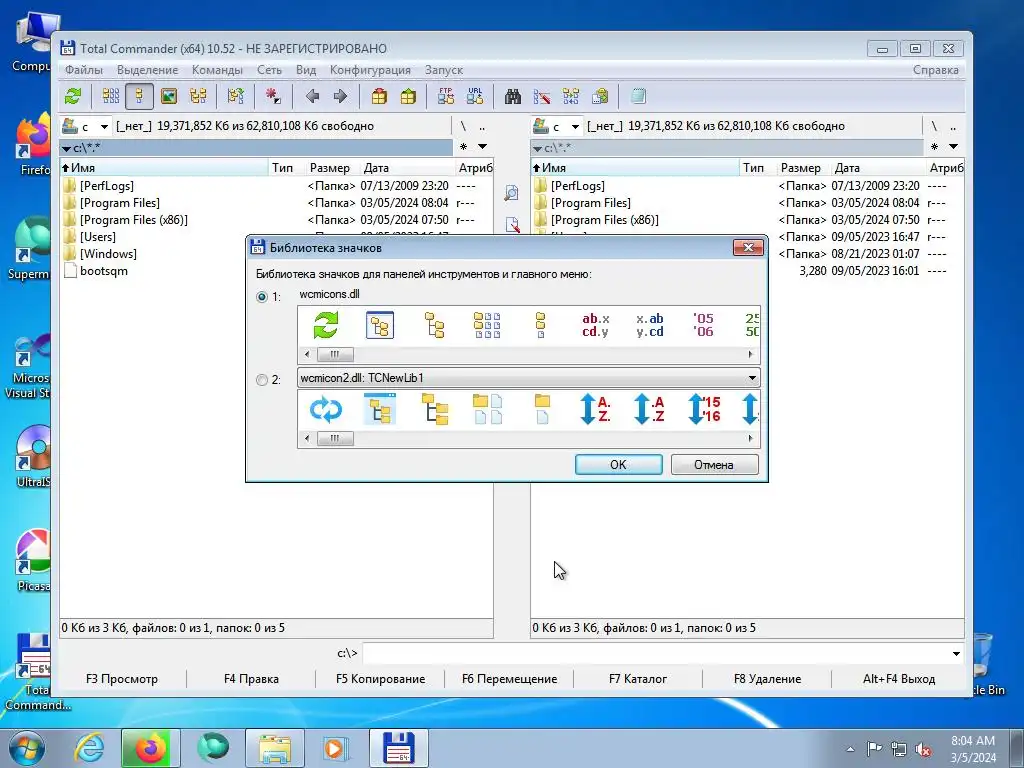Open the Сеть menu
1024x768 pixels.
pos(269,70)
